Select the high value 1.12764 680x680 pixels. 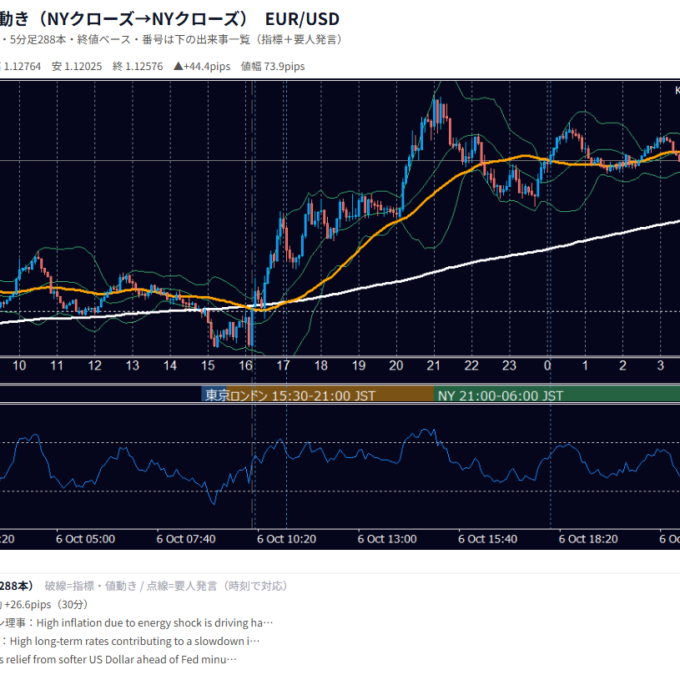click(x=21, y=66)
